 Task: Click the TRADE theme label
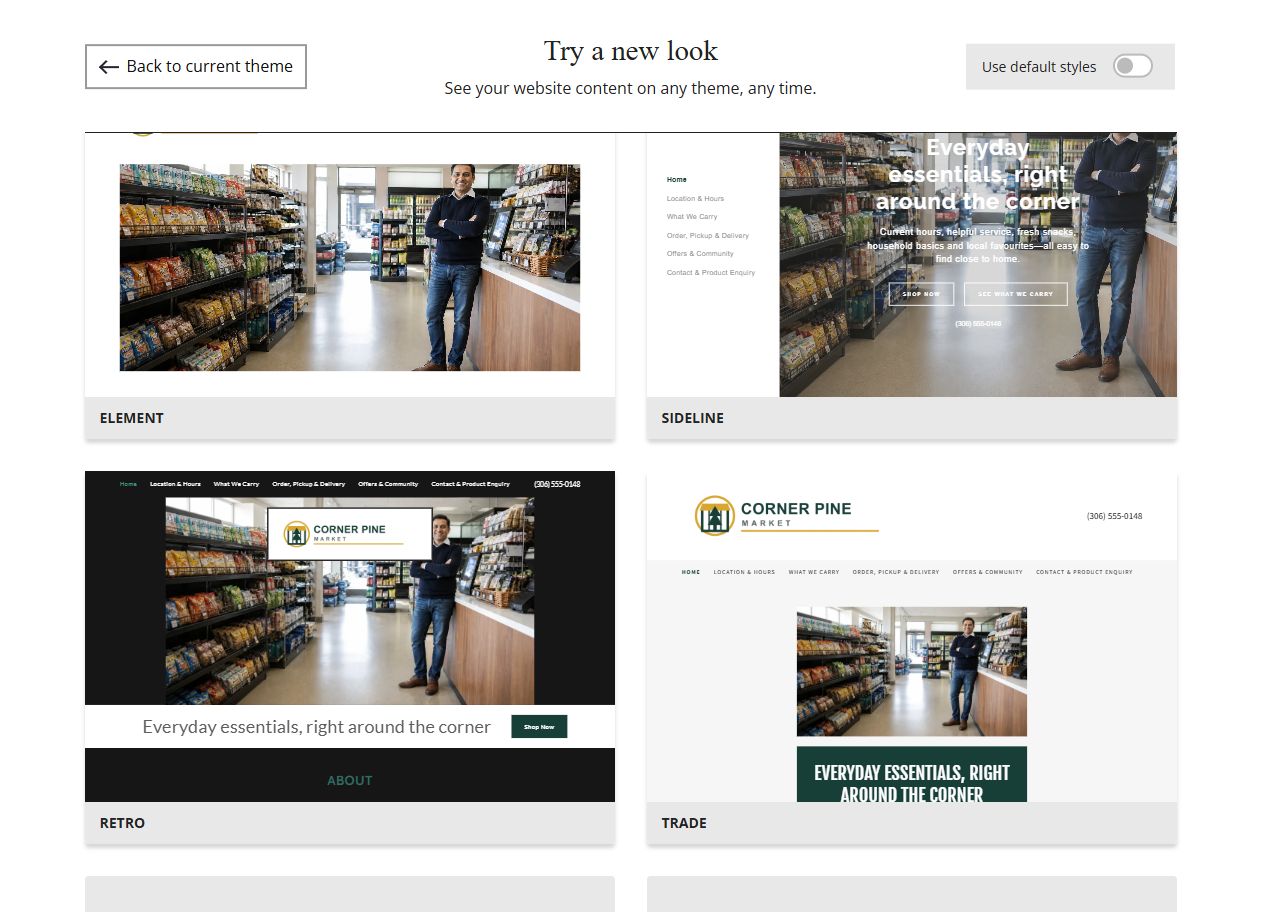[x=684, y=823]
